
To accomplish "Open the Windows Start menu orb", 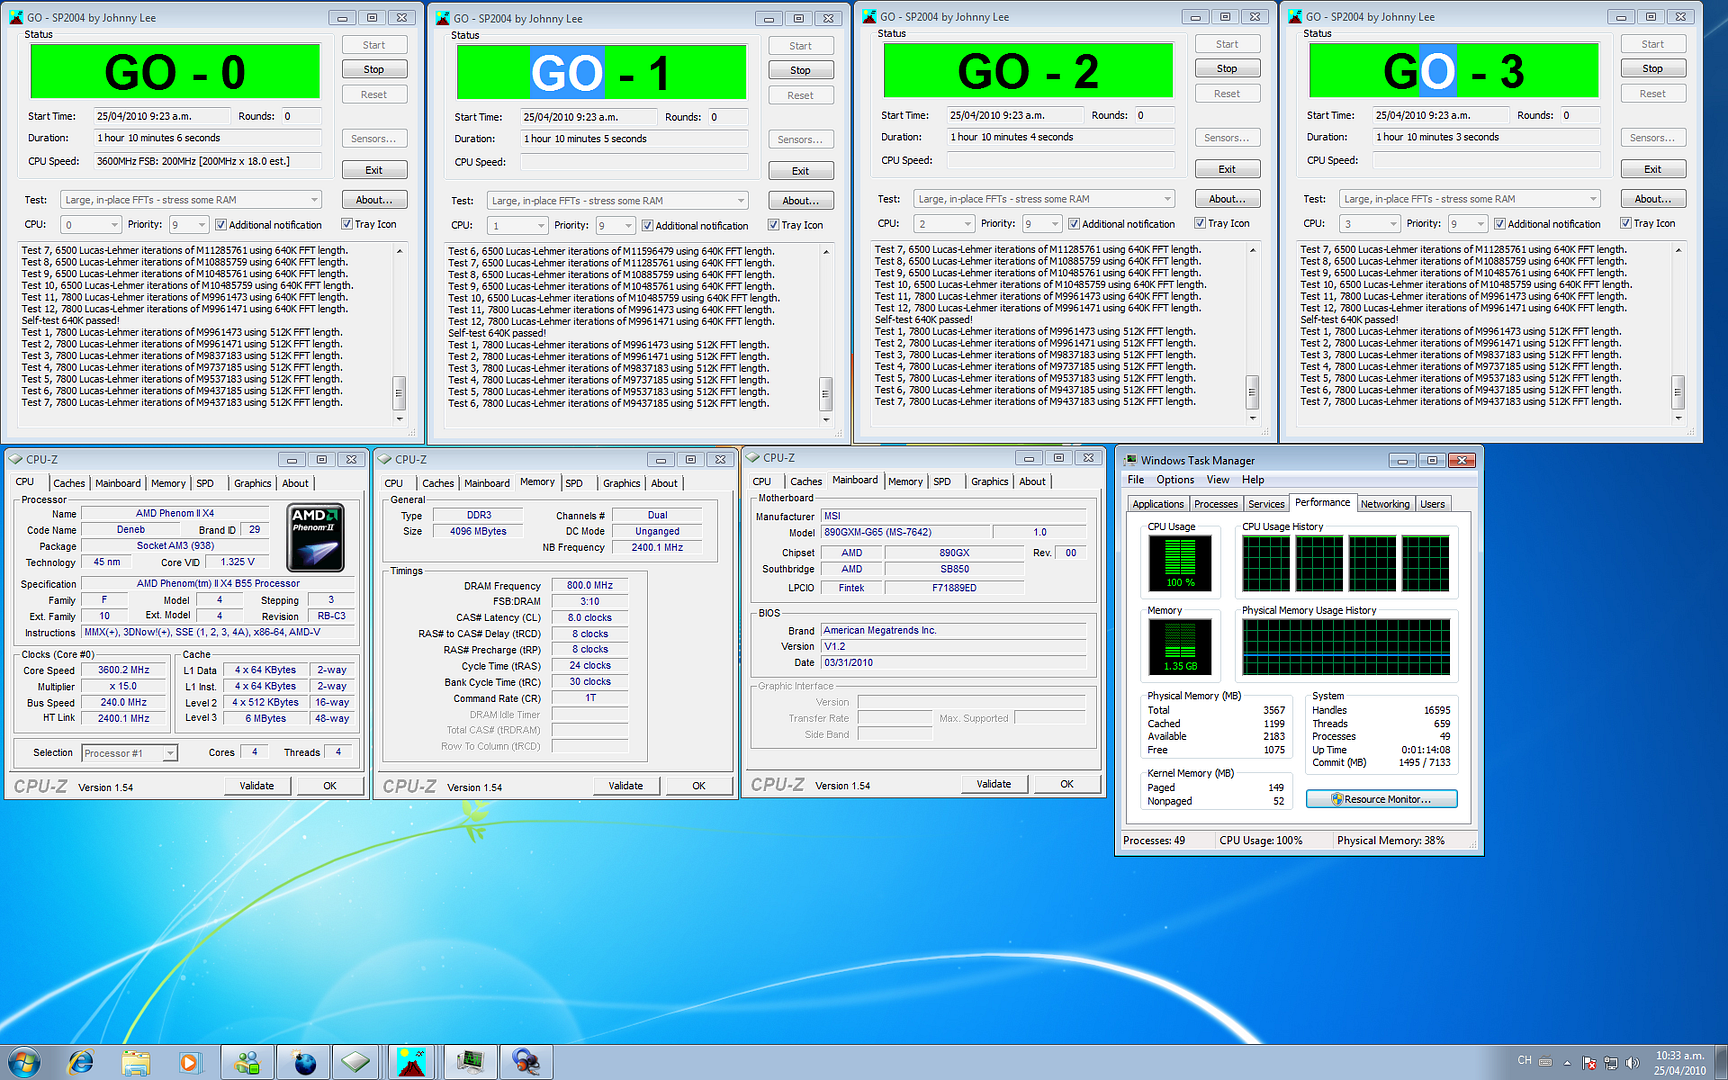I will pos(23,1062).
